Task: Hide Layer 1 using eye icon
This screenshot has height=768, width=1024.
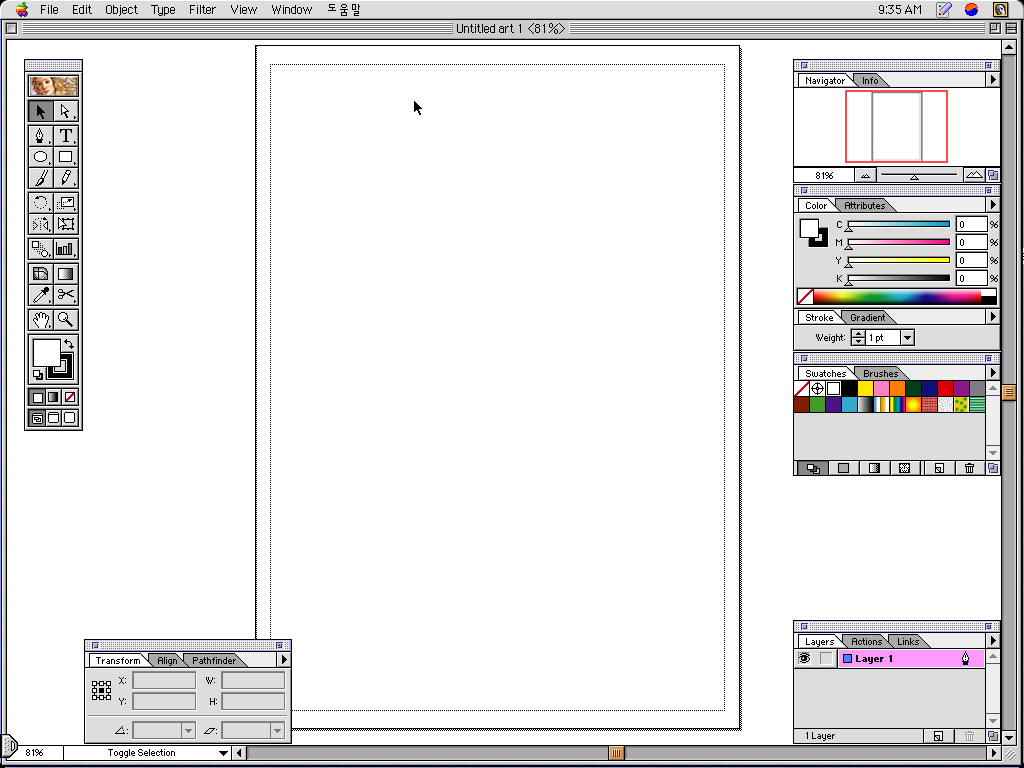Action: tap(804, 659)
